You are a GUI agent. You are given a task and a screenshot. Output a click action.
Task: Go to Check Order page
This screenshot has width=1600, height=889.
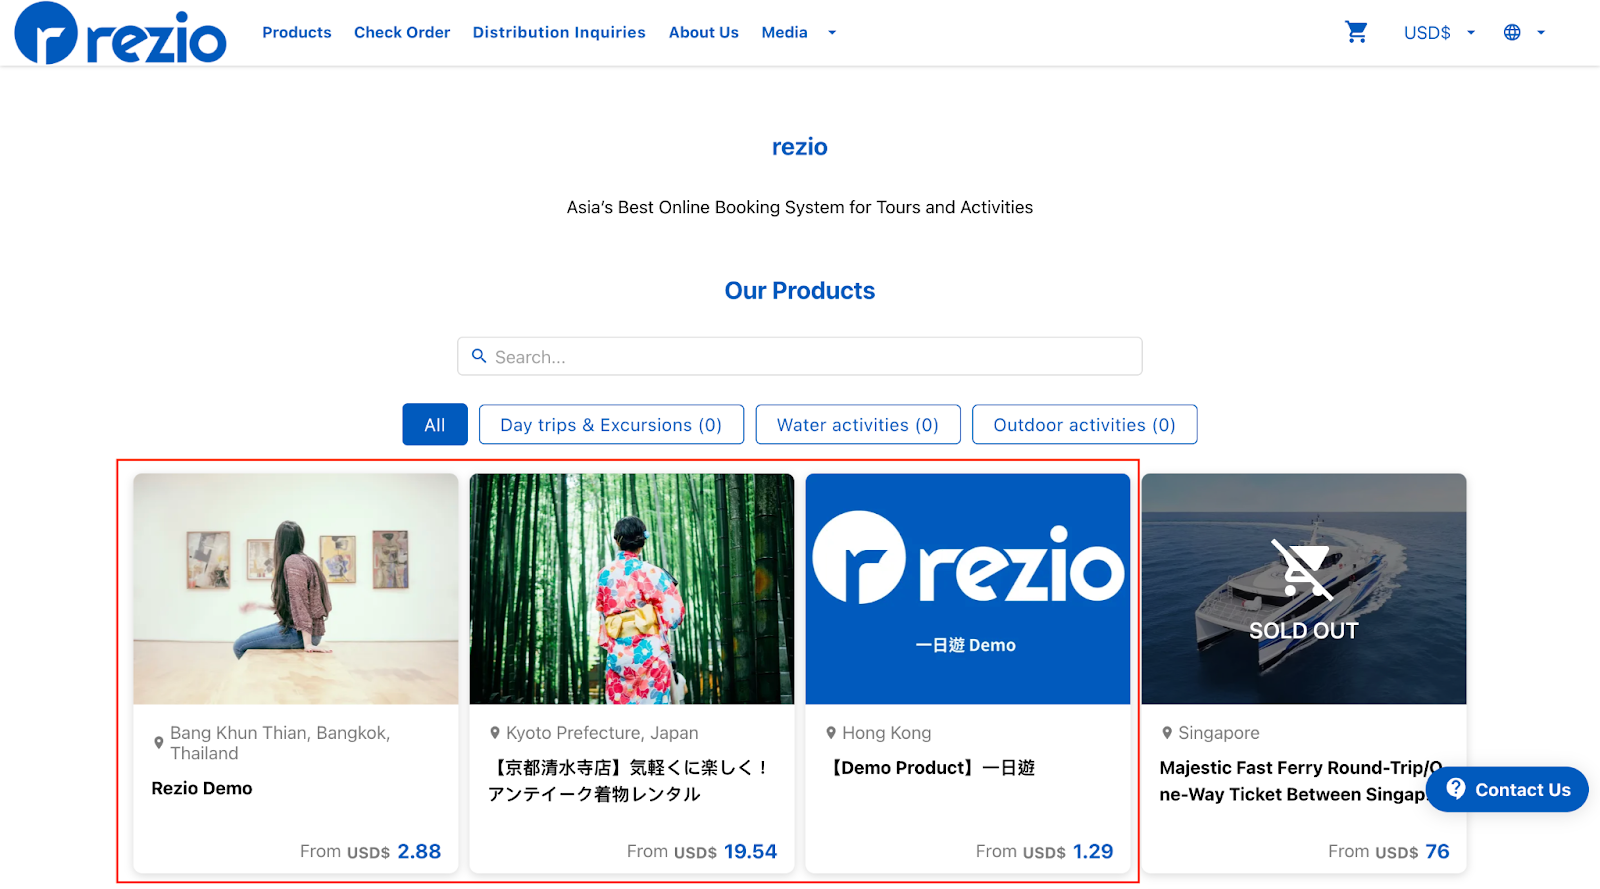click(402, 32)
